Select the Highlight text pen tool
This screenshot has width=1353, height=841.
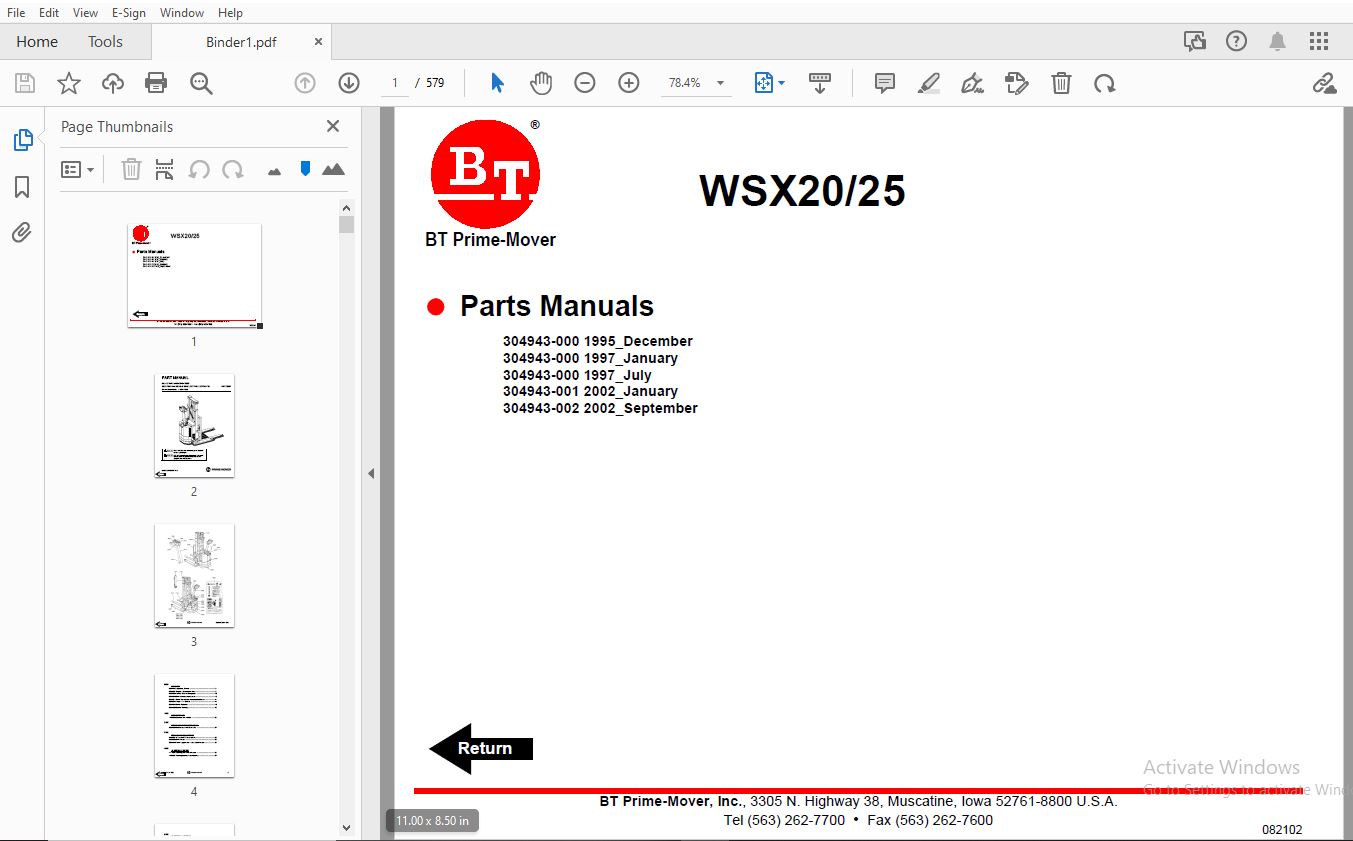929,83
